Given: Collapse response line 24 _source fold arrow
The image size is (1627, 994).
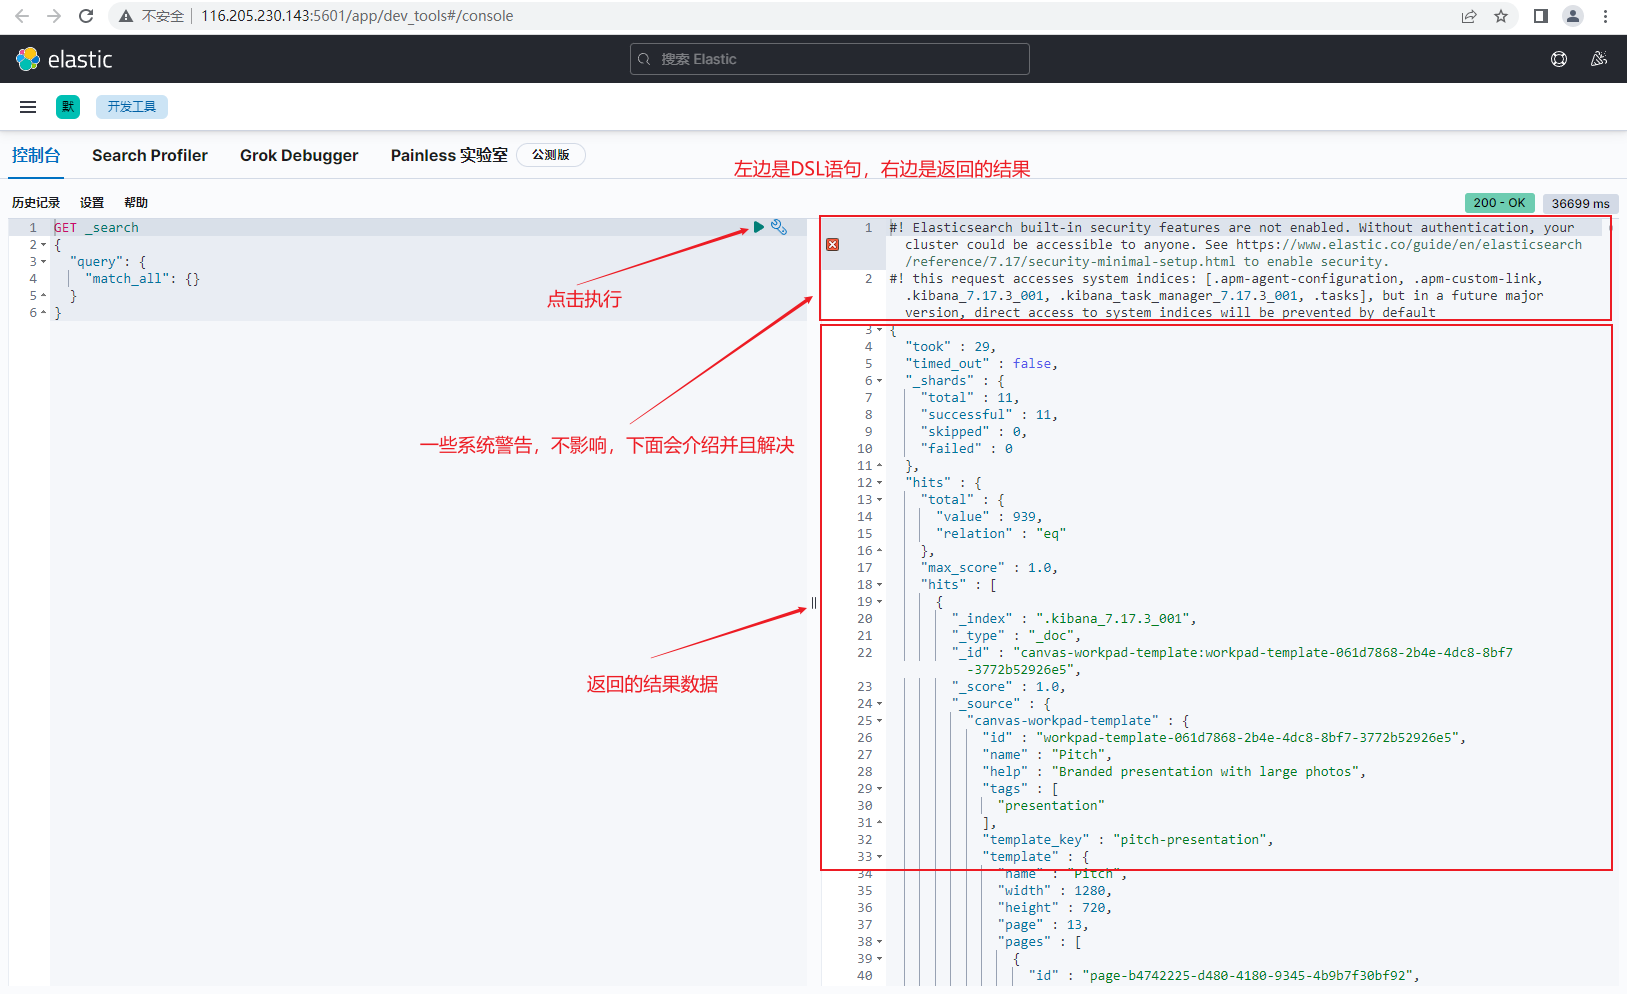Looking at the screenshot, I should tap(880, 704).
